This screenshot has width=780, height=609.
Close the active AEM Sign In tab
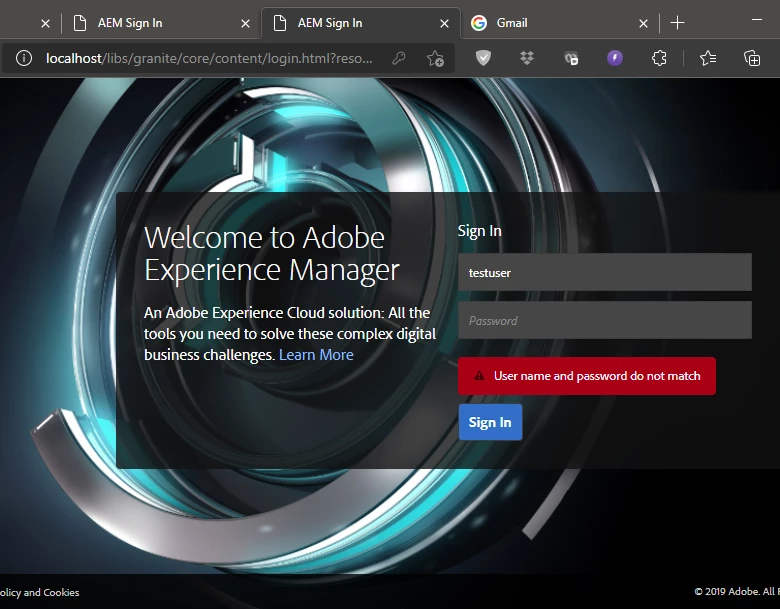[x=444, y=23]
